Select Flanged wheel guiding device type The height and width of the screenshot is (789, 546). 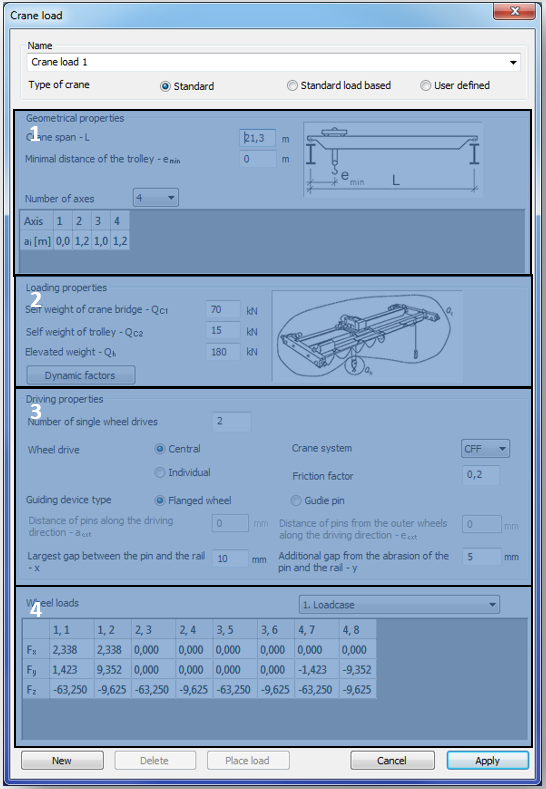pos(160,501)
